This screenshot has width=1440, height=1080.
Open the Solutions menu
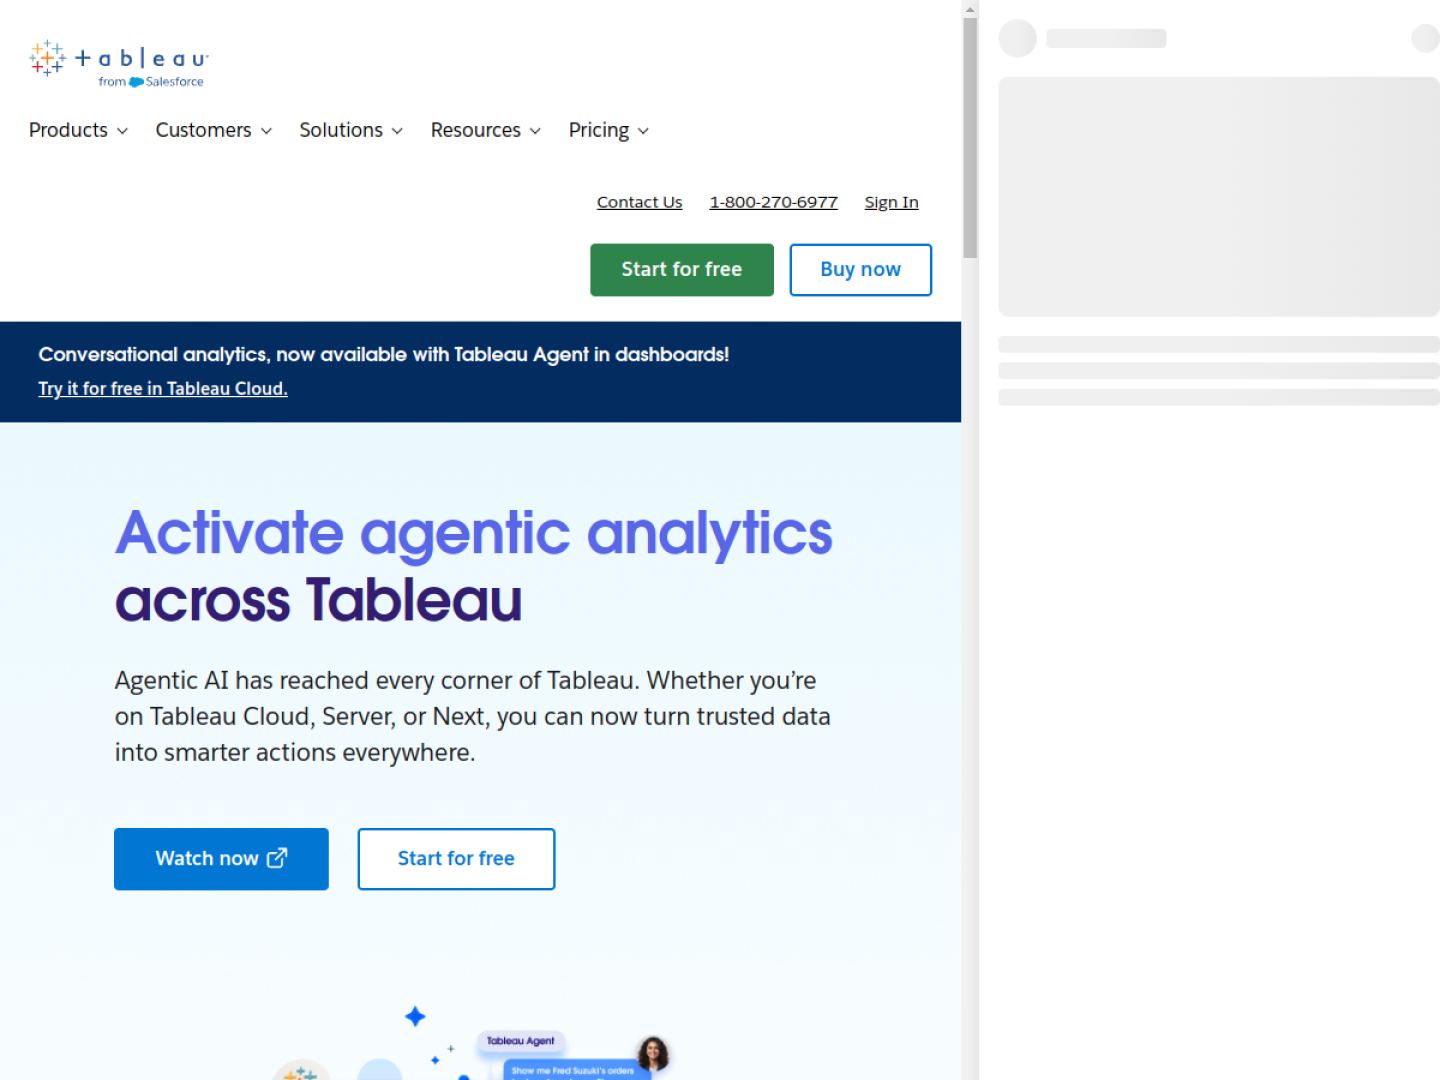pyautogui.click(x=351, y=130)
